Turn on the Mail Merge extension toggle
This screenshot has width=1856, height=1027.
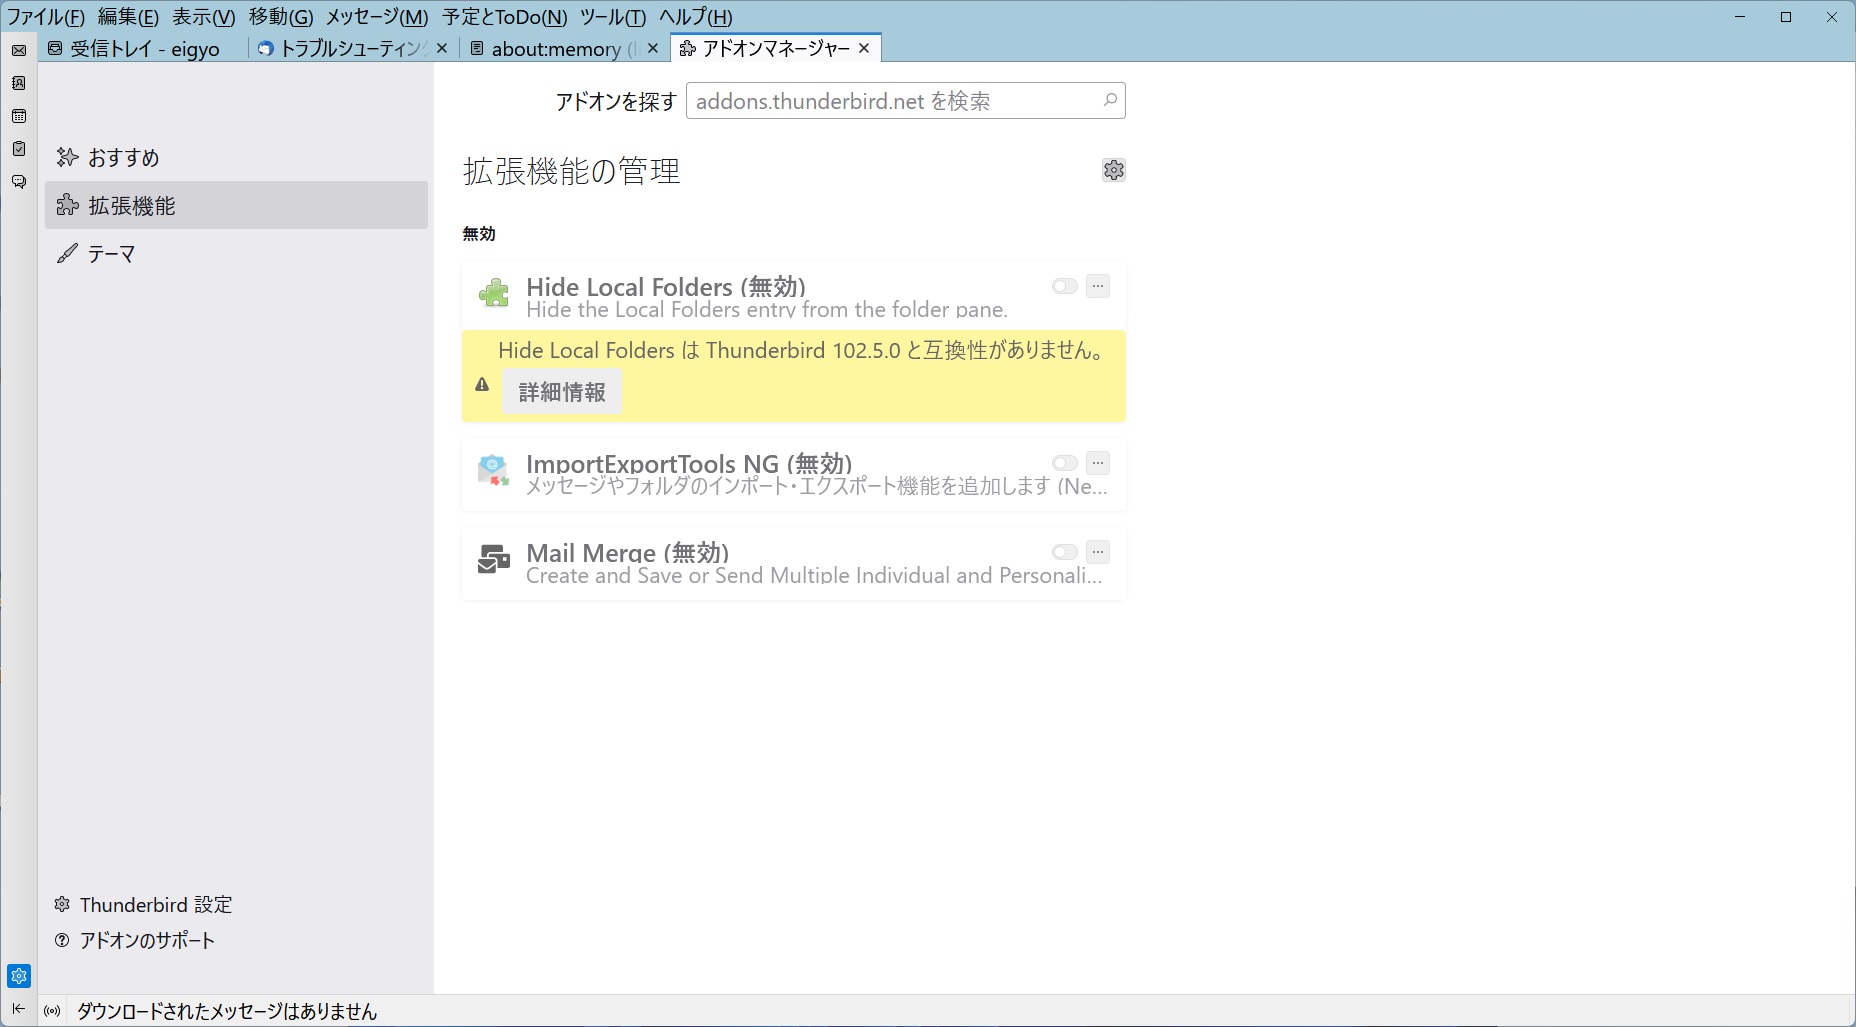click(x=1064, y=552)
